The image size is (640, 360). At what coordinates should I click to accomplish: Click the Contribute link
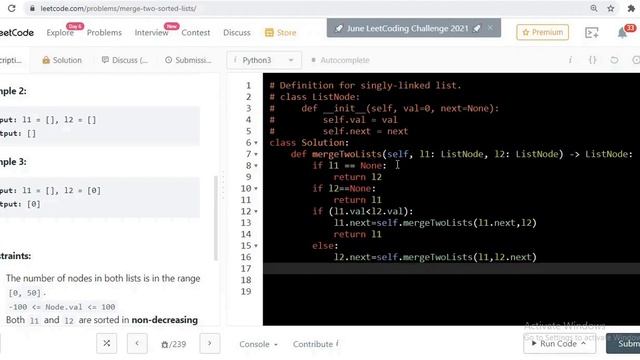316,344
